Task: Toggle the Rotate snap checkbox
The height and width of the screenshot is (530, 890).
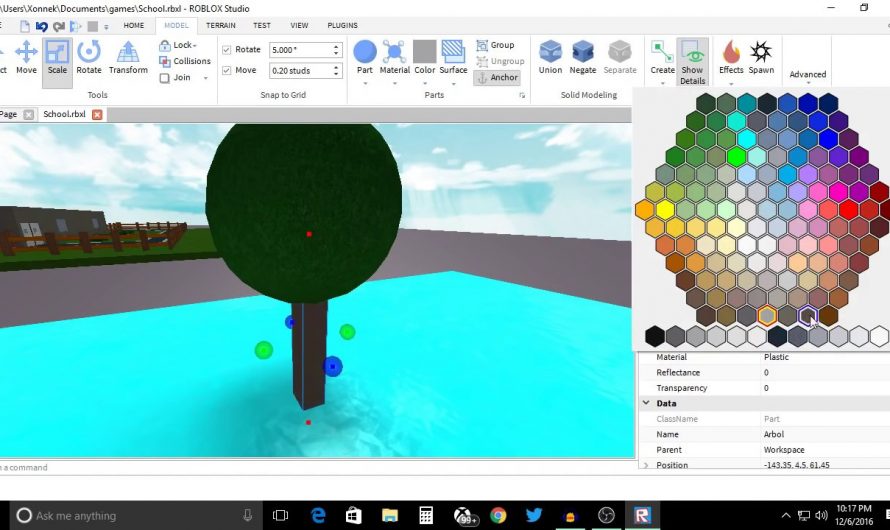Action: pyautogui.click(x=226, y=50)
